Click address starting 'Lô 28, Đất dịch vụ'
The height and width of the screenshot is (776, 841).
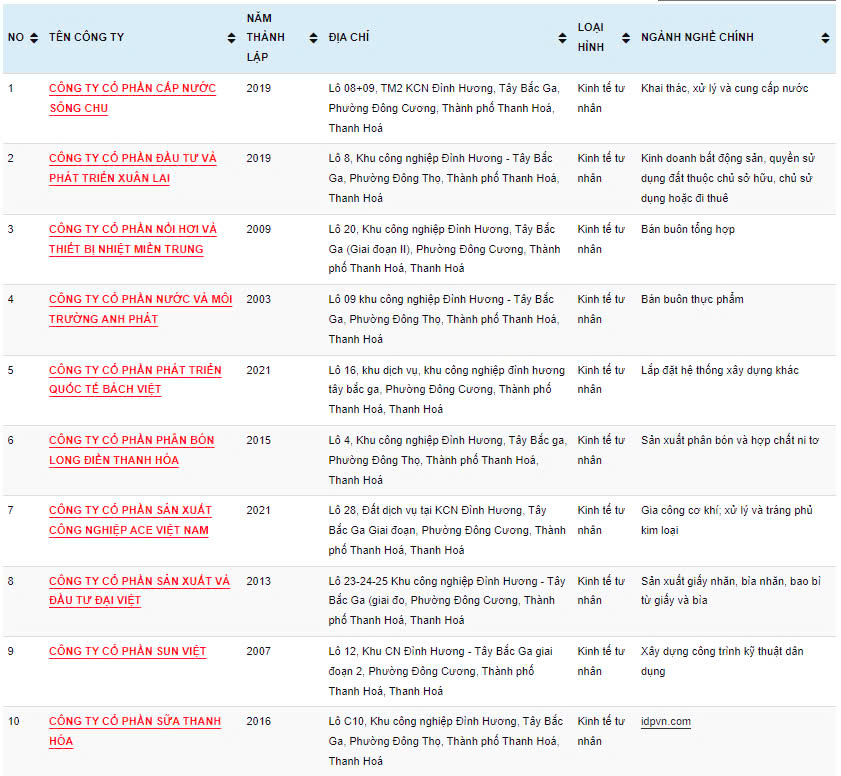tap(447, 530)
